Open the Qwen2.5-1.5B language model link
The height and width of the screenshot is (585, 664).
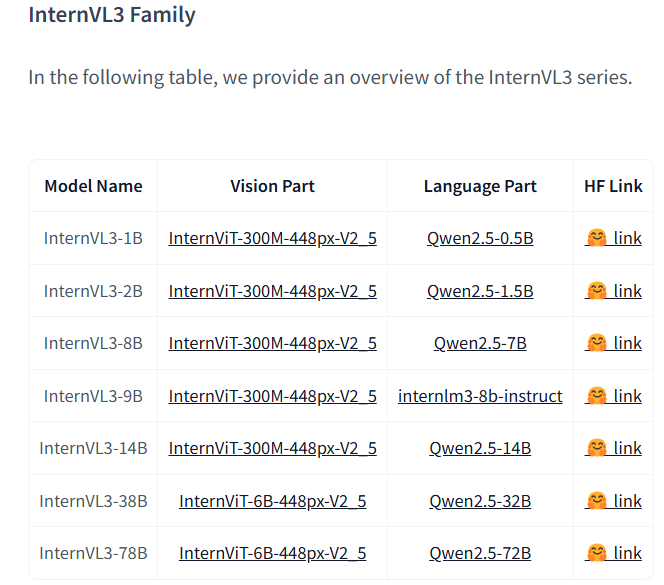click(x=480, y=291)
